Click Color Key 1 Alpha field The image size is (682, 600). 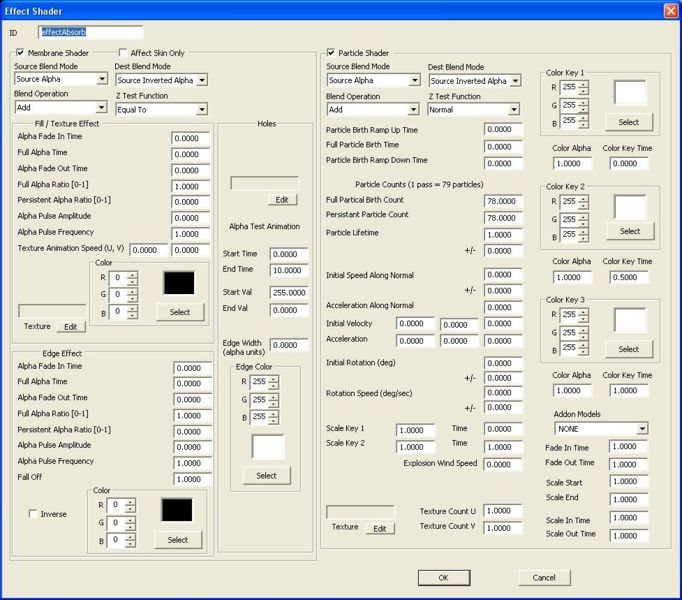[x=572, y=163]
